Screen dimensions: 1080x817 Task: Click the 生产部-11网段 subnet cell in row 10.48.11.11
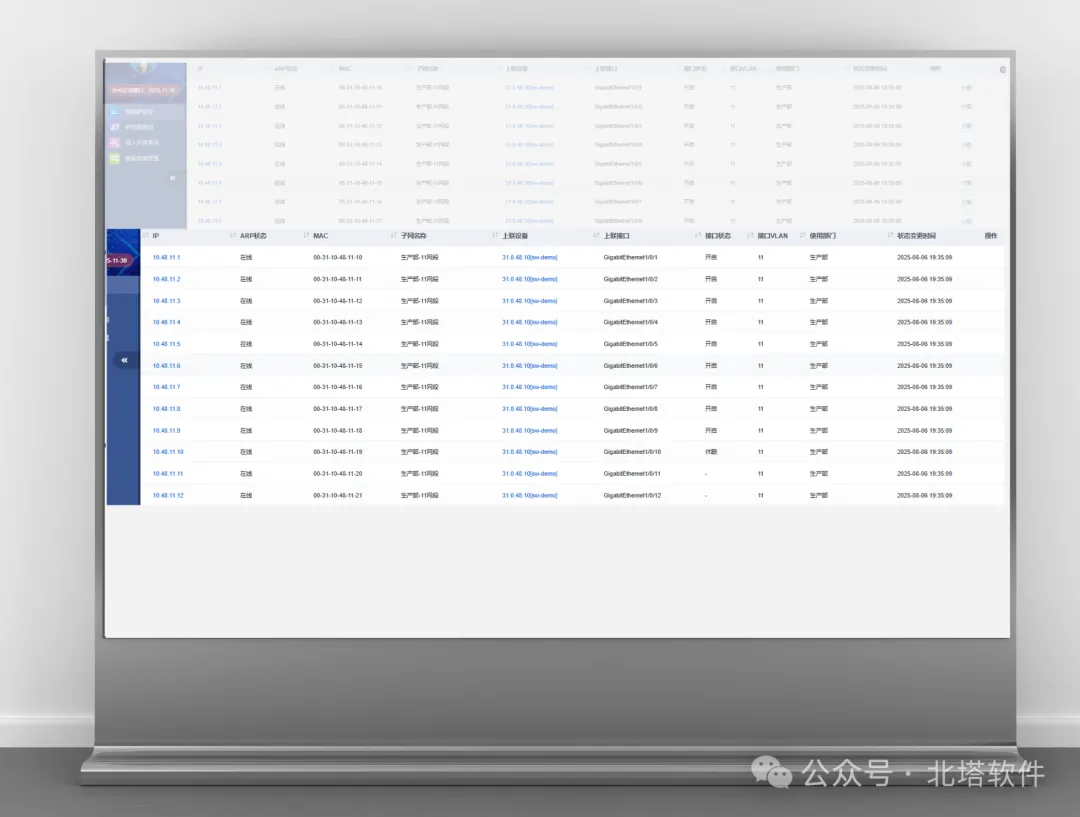tap(419, 474)
